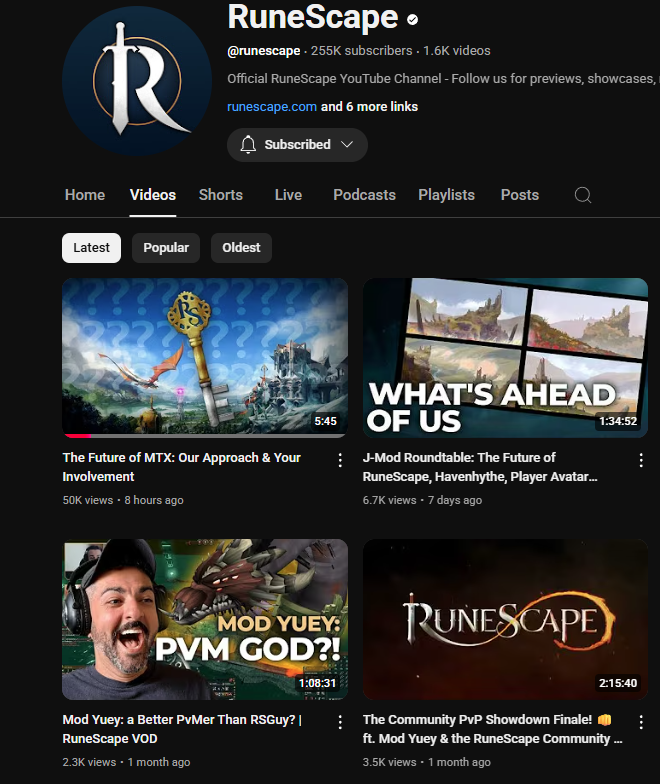Select the Videos tab
Viewport: 660px width, 784px height.
coord(153,195)
